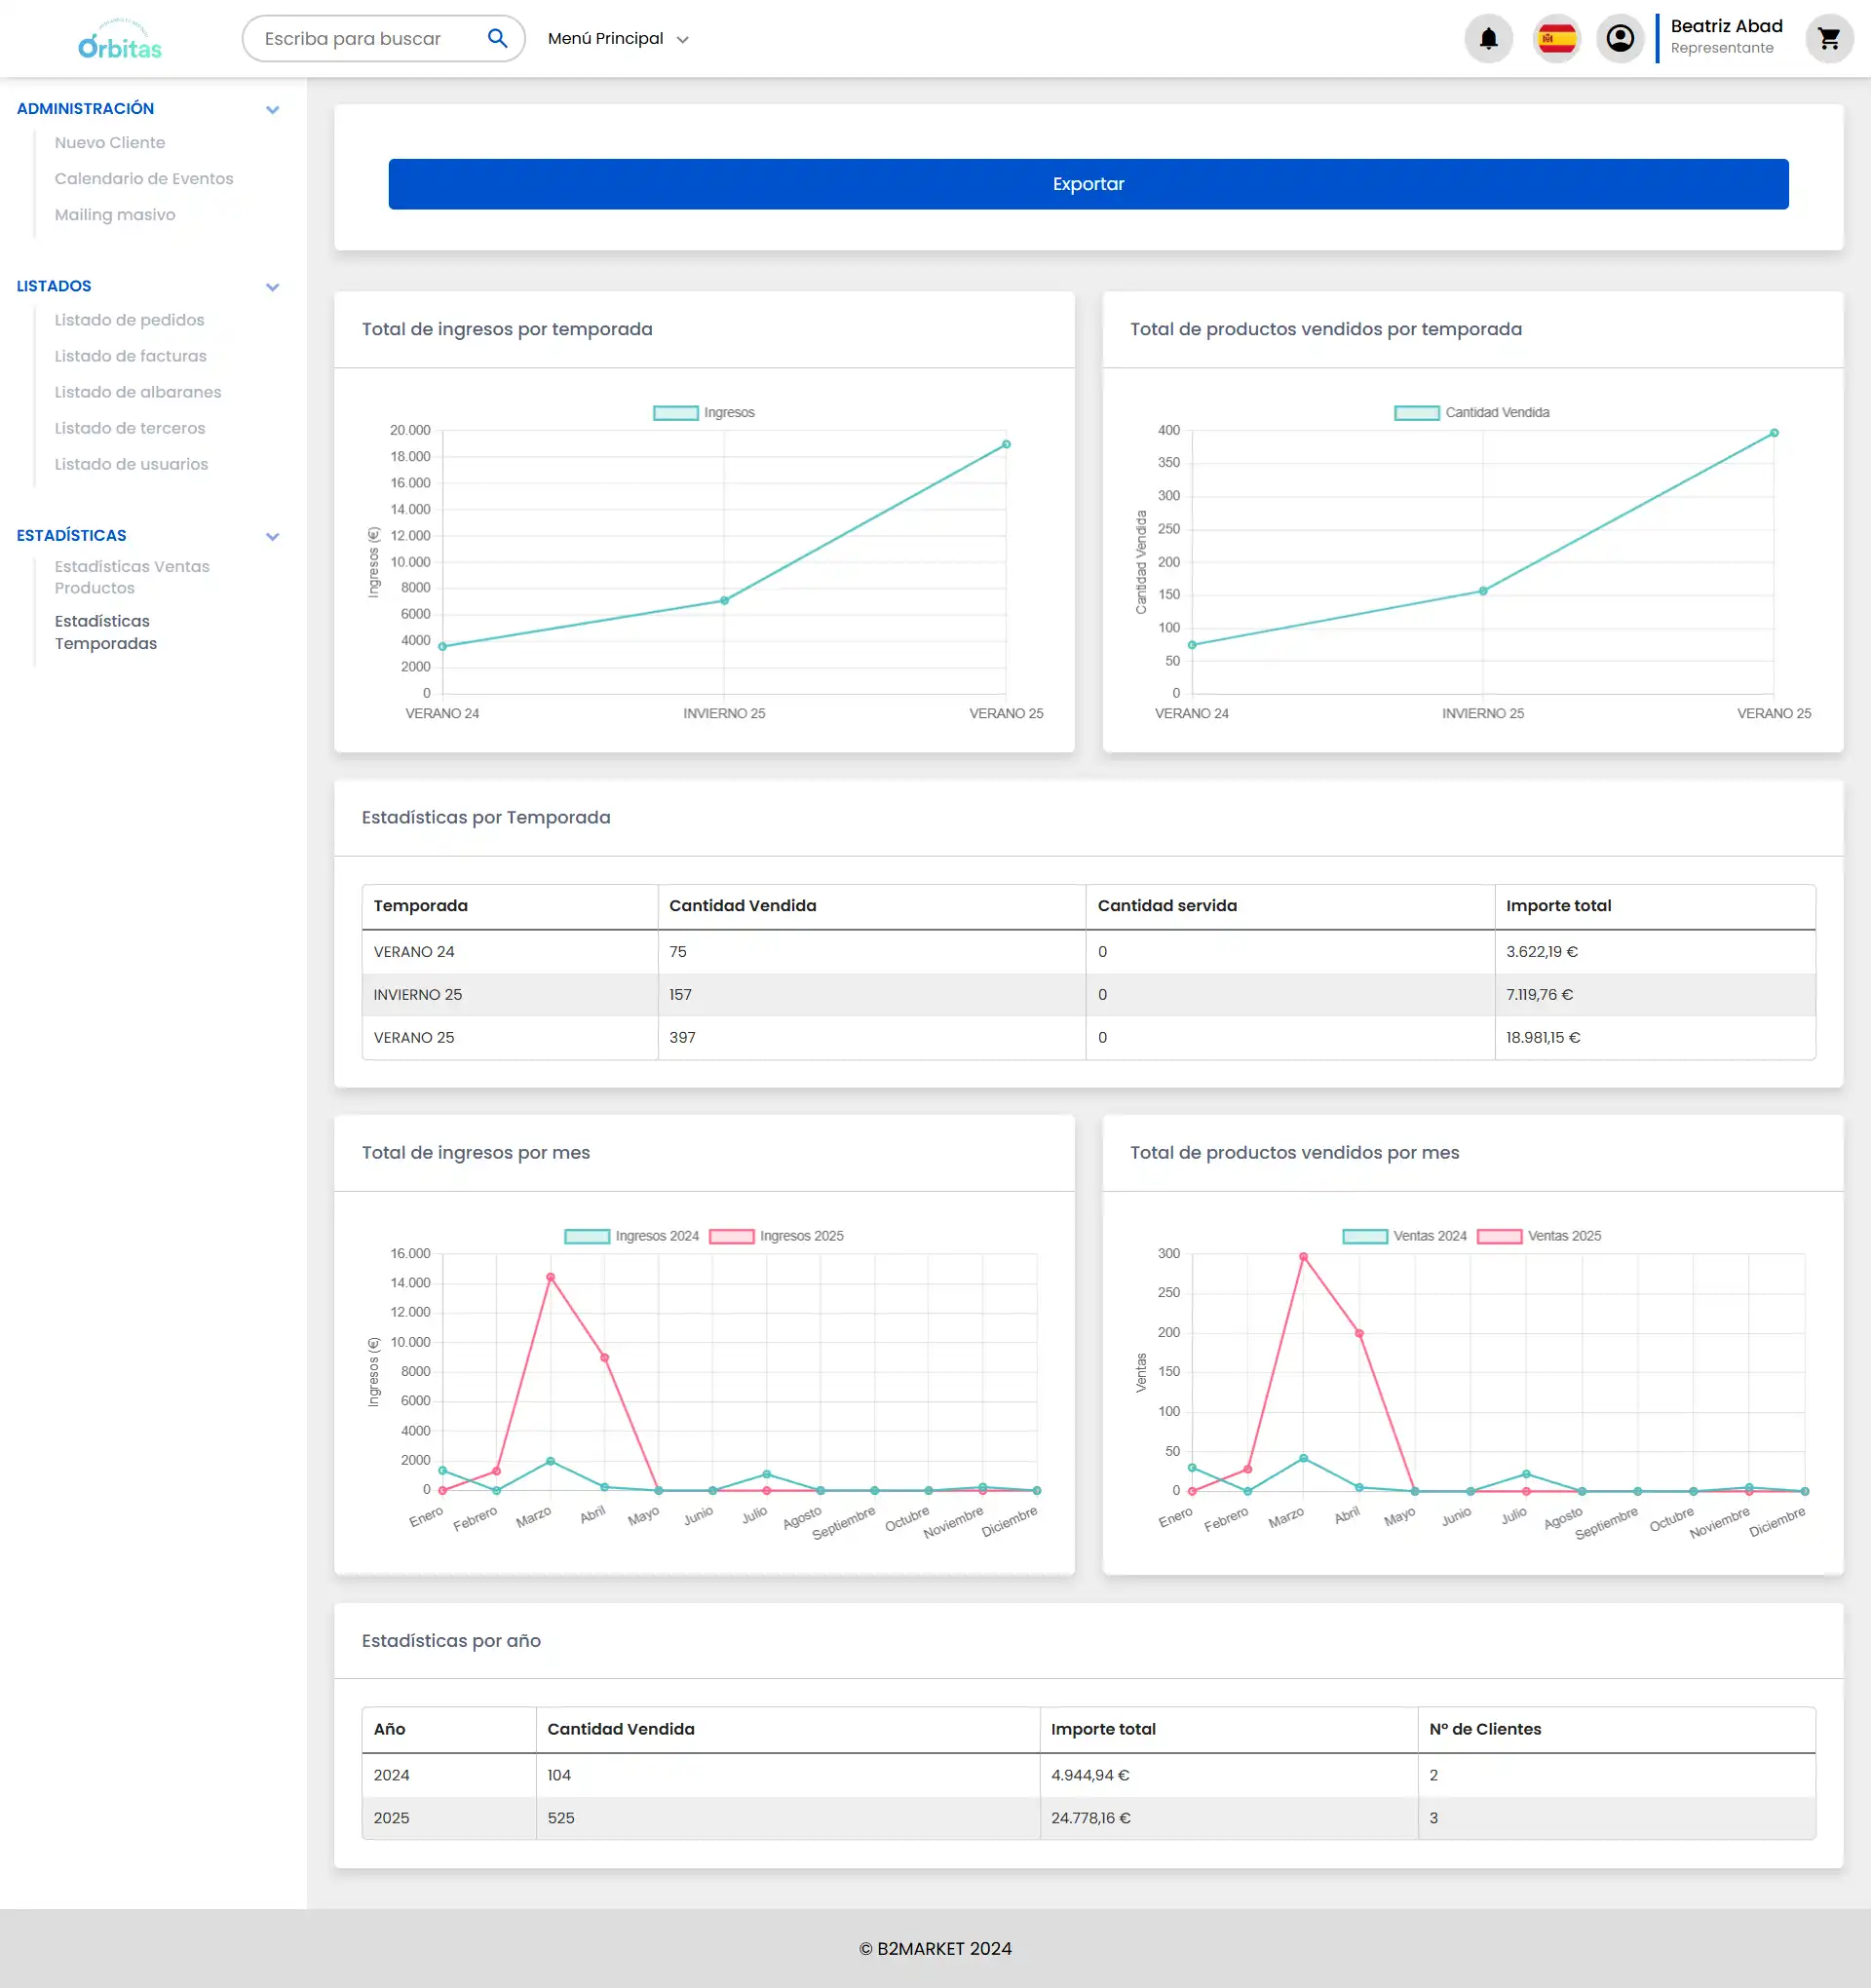The height and width of the screenshot is (1988, 1871).
Task: Click the user profile avatar icon
Action: (x=1620, y=39)
